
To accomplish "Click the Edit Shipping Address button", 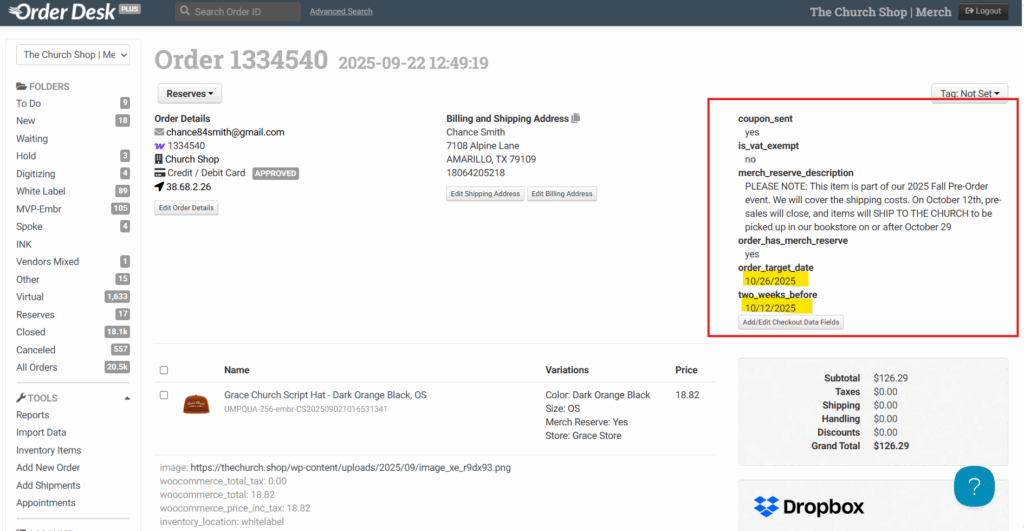I will (484, 194).
